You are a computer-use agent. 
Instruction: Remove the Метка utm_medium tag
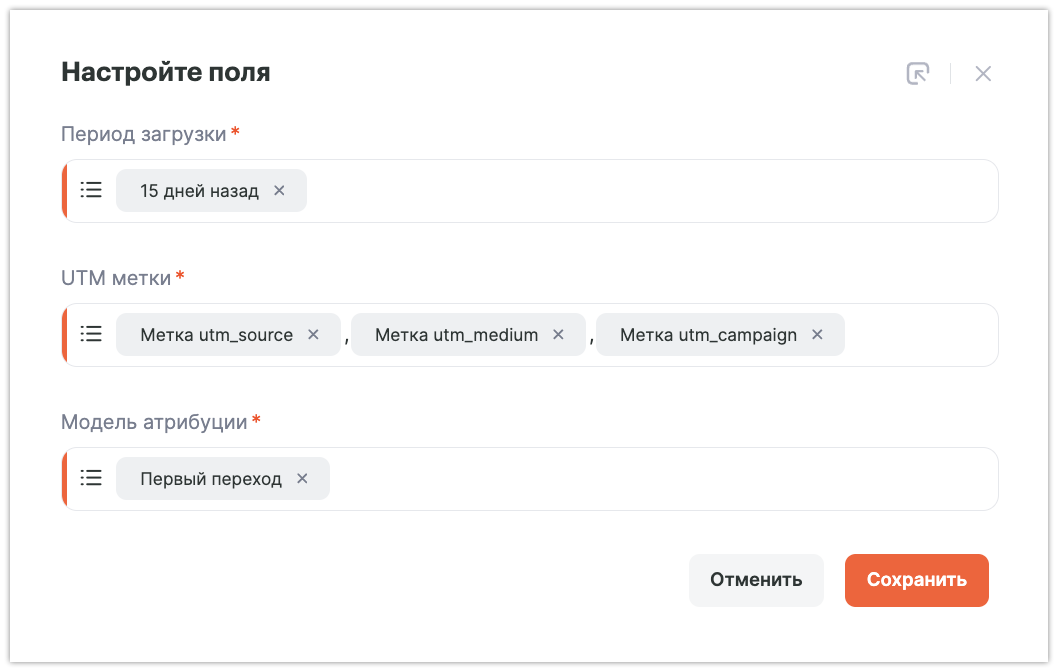point(558,335)
